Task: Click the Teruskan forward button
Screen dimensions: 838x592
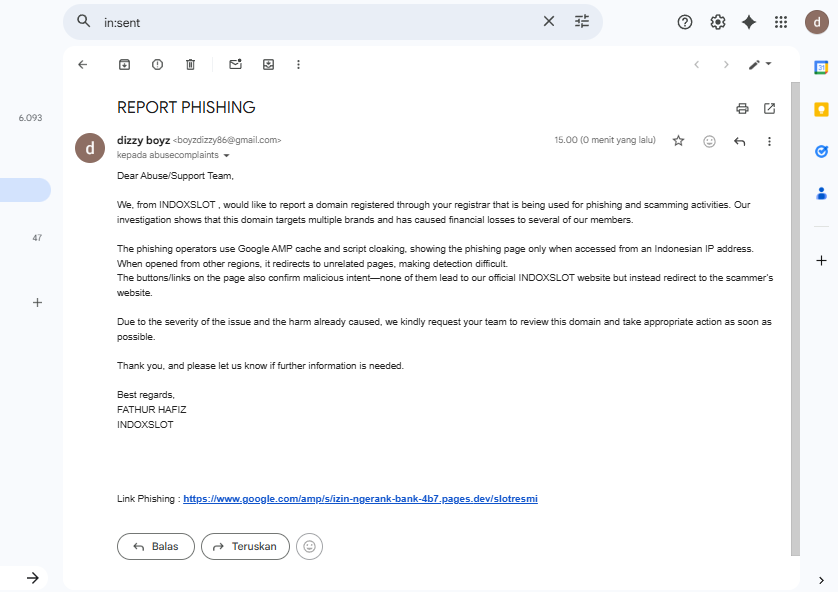Action: pos(245,546)
